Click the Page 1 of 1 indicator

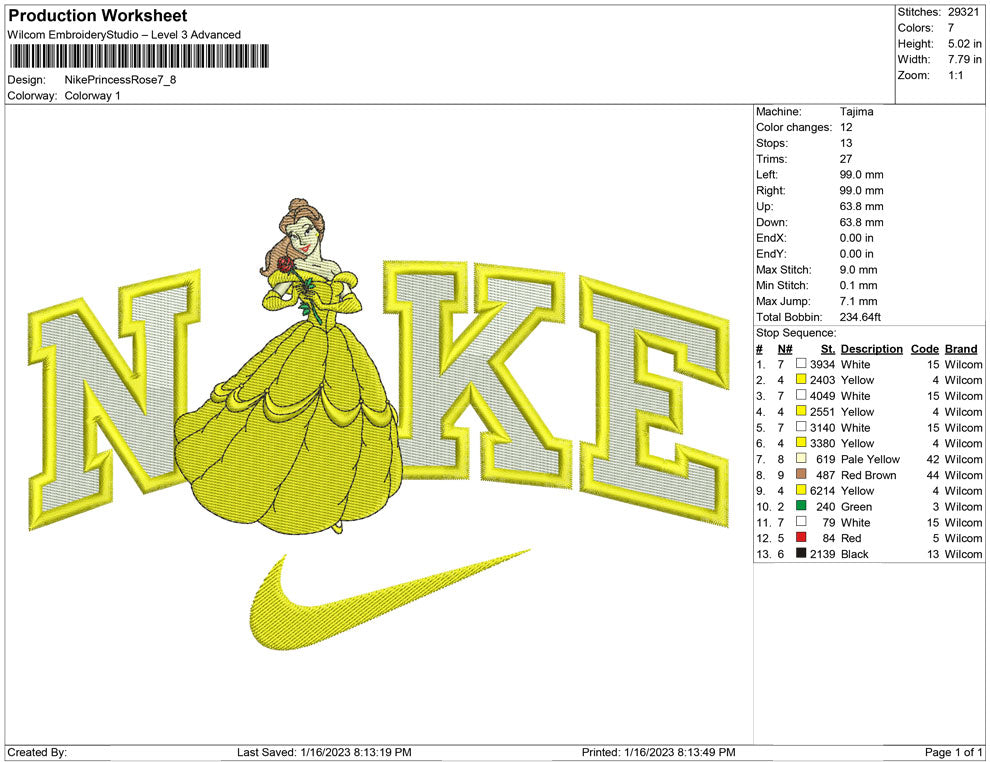point(953,752)
